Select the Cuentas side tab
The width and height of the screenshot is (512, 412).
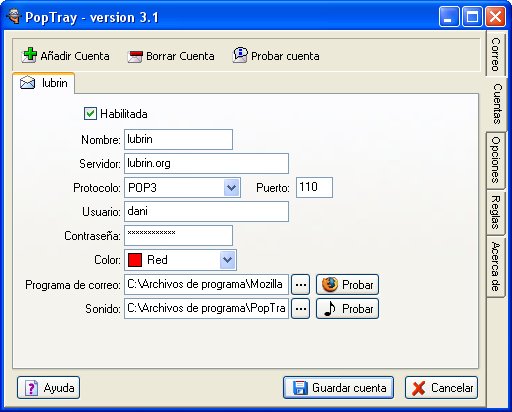(x=497, y=104)
